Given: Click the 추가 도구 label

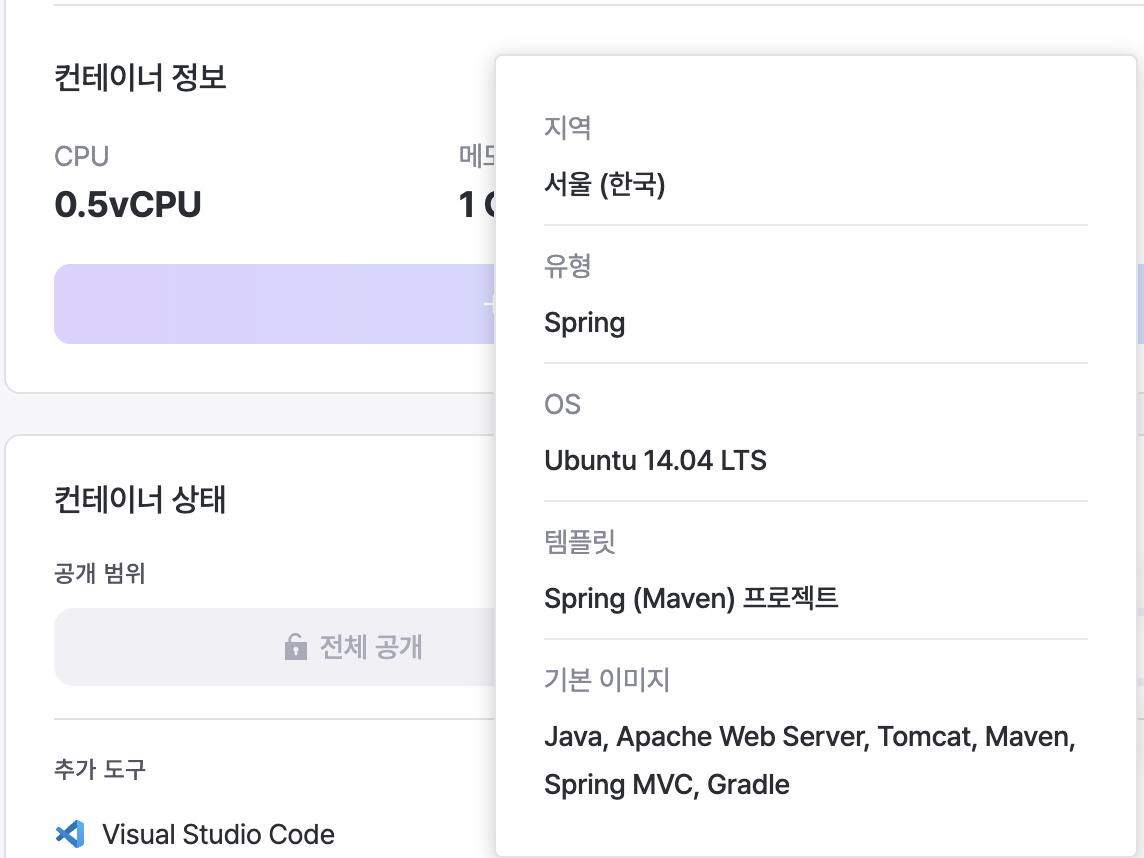Looking at the screenshot, I should point(100,769).
